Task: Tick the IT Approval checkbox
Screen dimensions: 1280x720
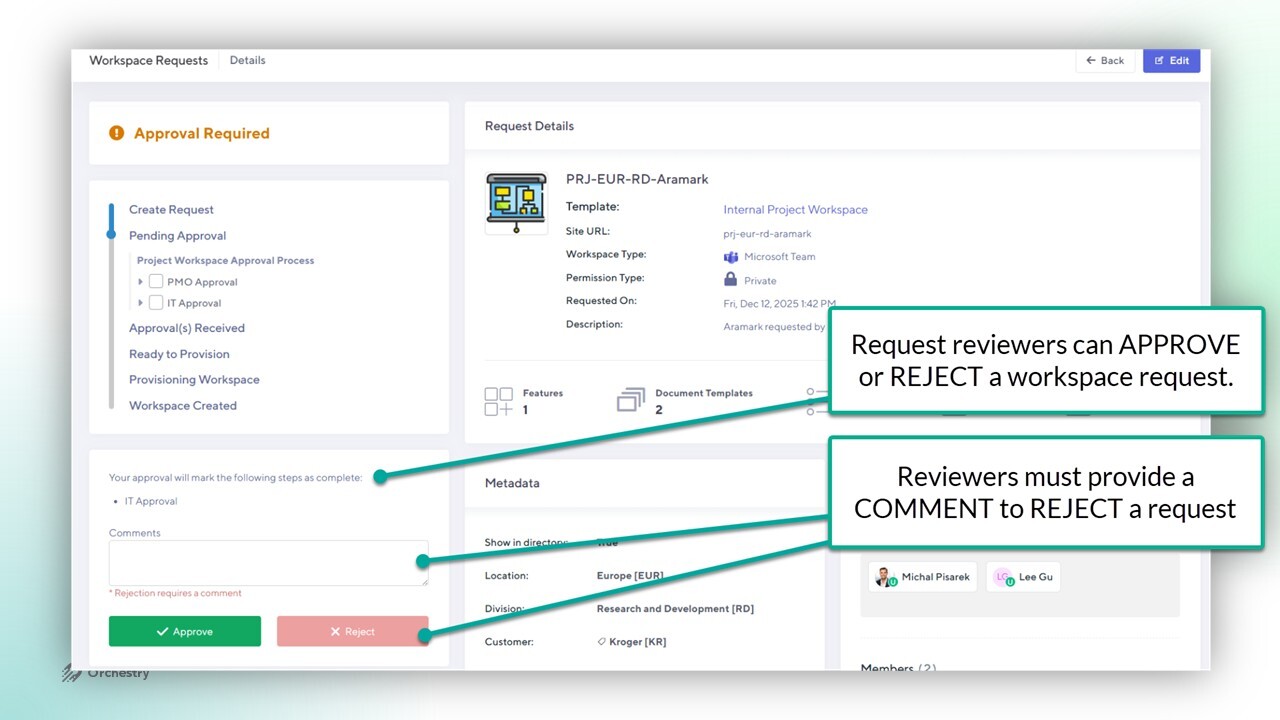Action: tap(156, 303)
